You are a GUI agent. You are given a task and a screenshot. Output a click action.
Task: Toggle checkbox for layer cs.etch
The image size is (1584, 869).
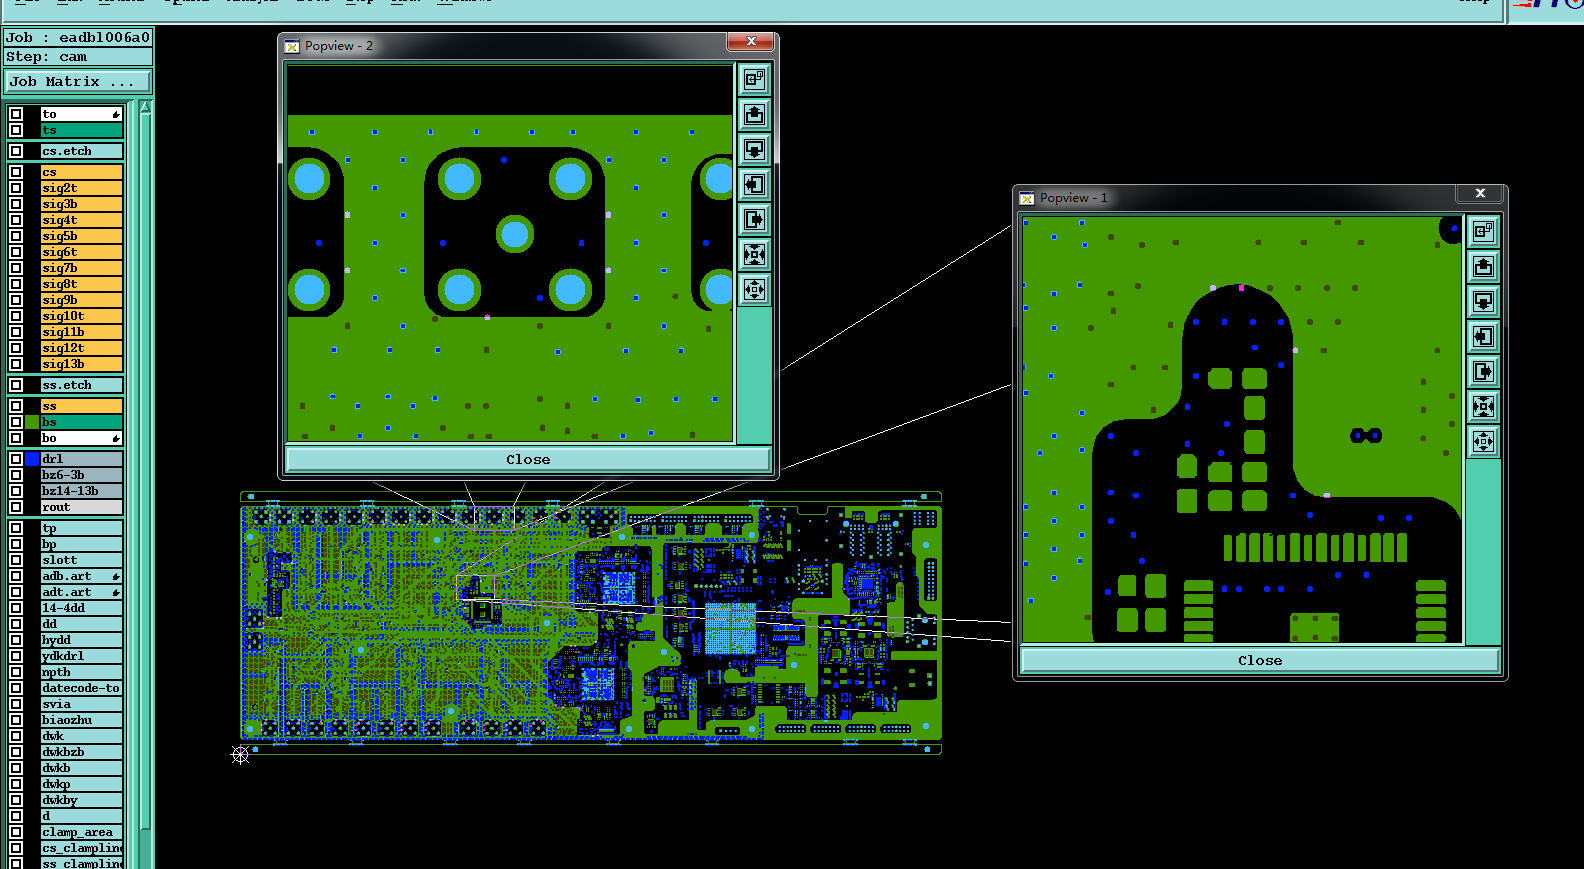16,151
